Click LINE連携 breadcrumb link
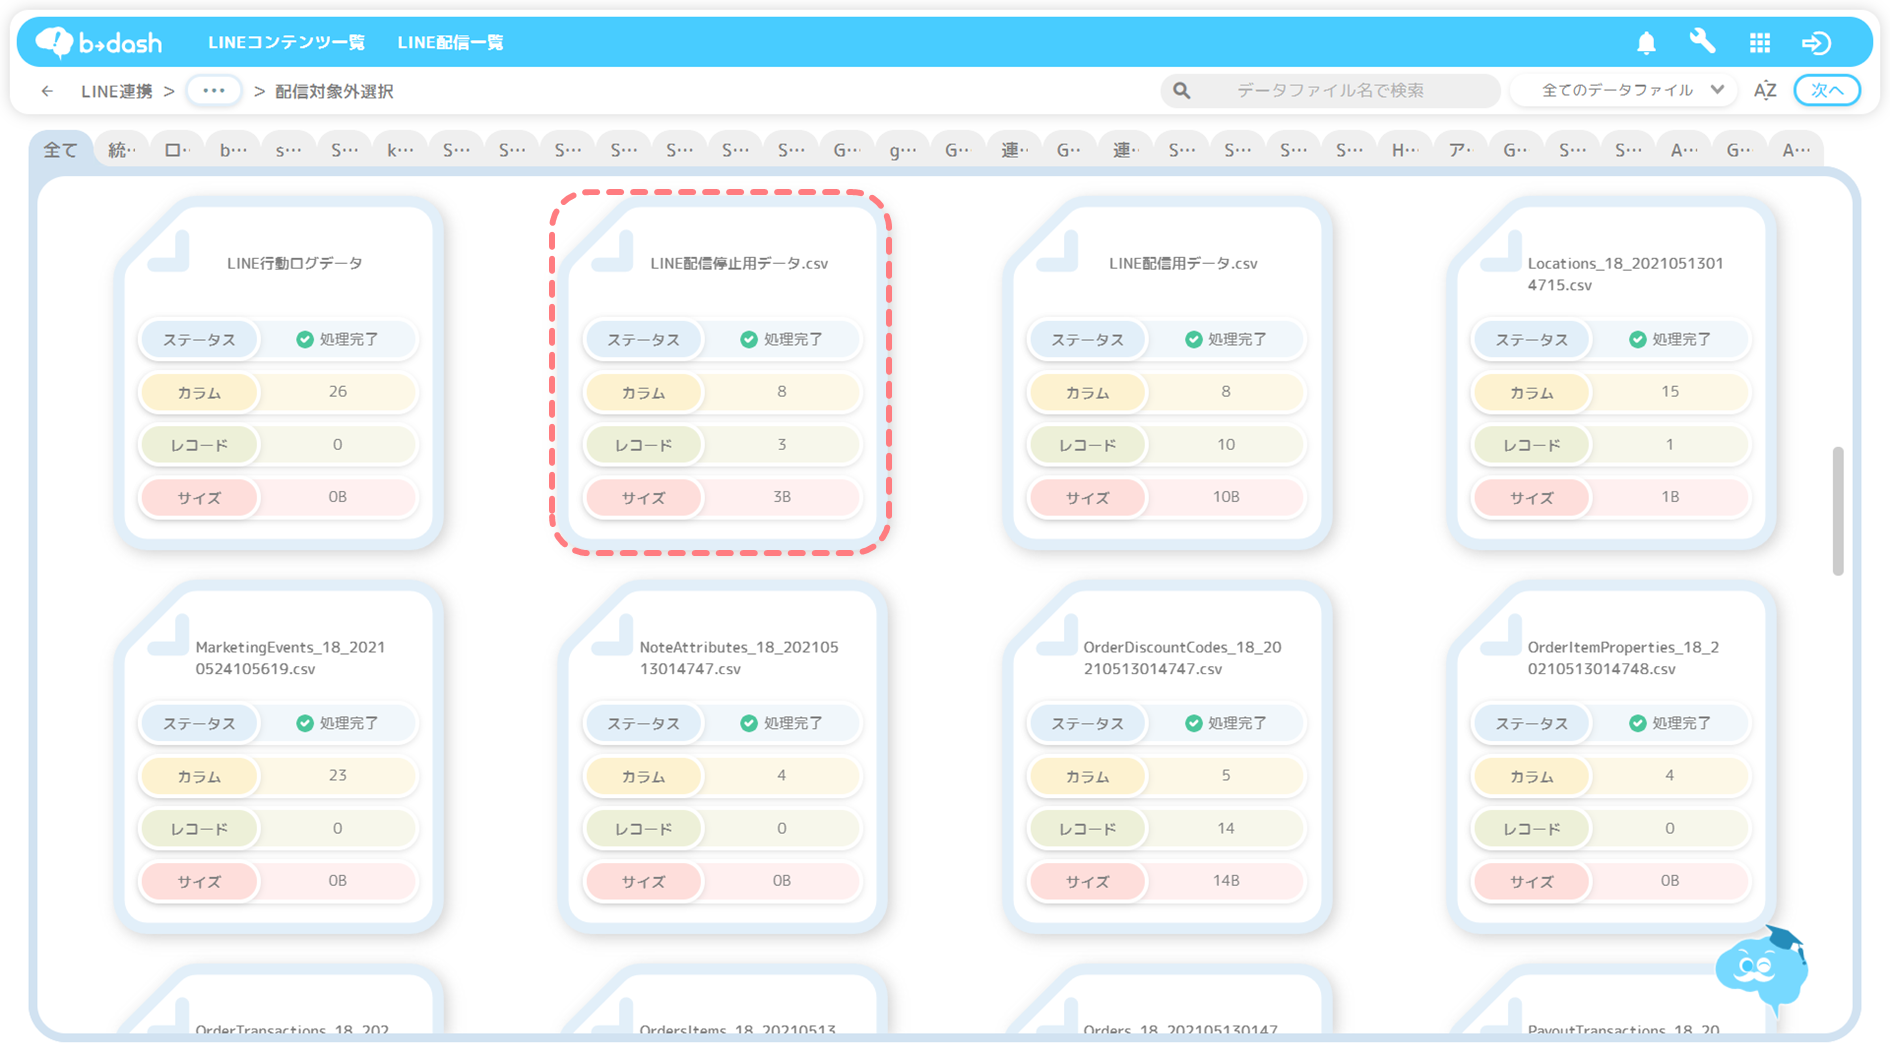This screenshot has width=1890, height=1063. (x=117, y=91)
